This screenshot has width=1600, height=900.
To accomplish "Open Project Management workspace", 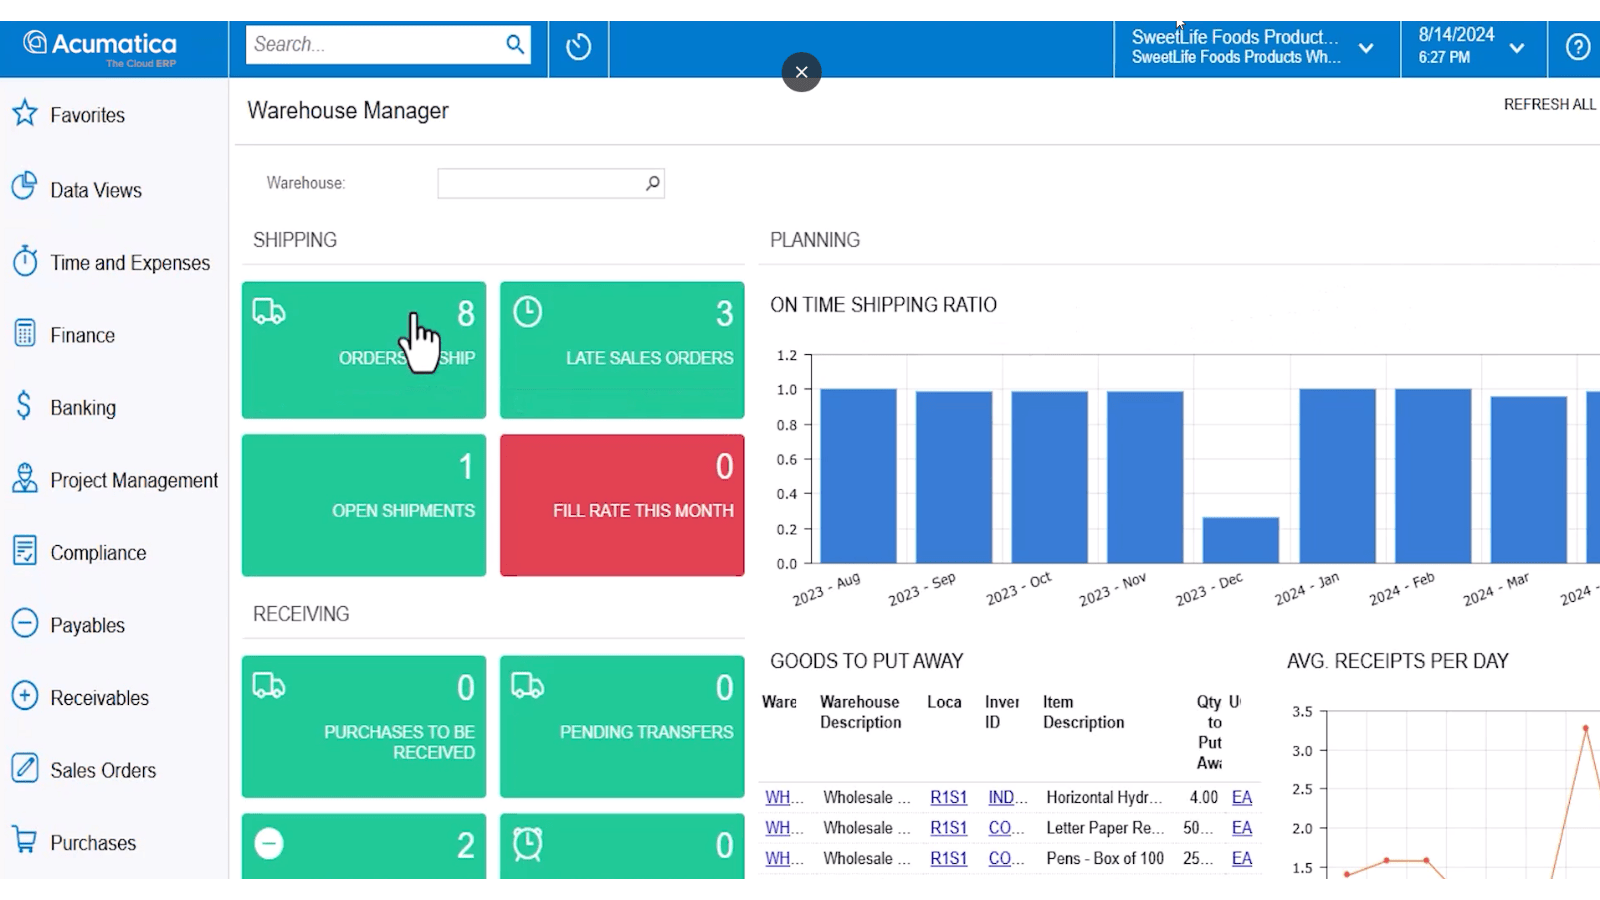I will point(134,481).
